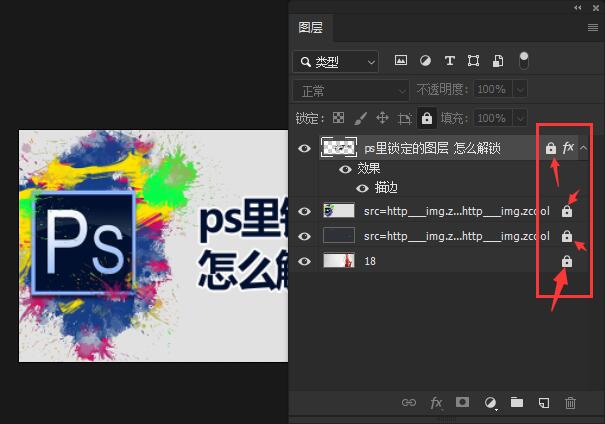
Task: Open the 正常 blend mode dropdown
Action: click(351, 91)
